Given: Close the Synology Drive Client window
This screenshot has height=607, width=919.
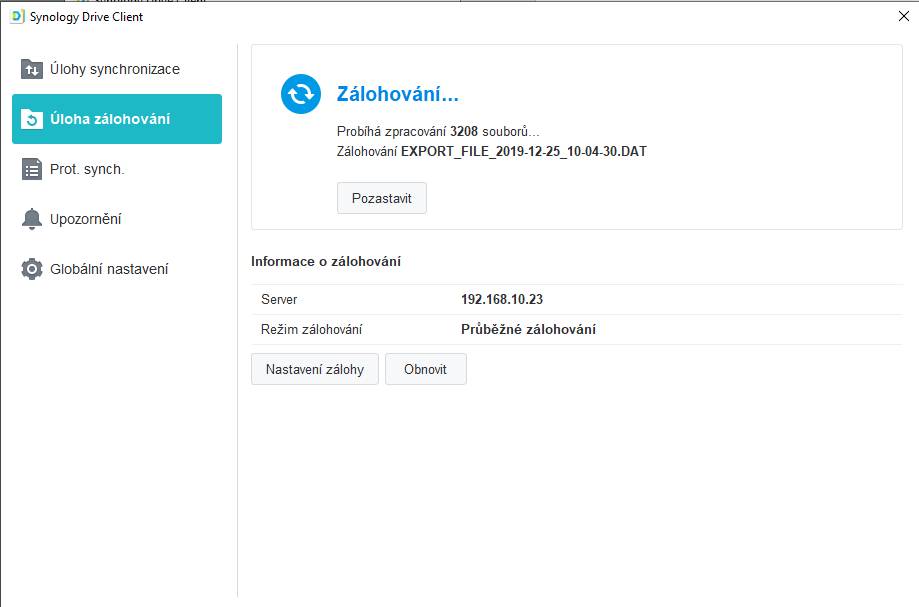Looking at the screenshot, I should pos(904,16).
